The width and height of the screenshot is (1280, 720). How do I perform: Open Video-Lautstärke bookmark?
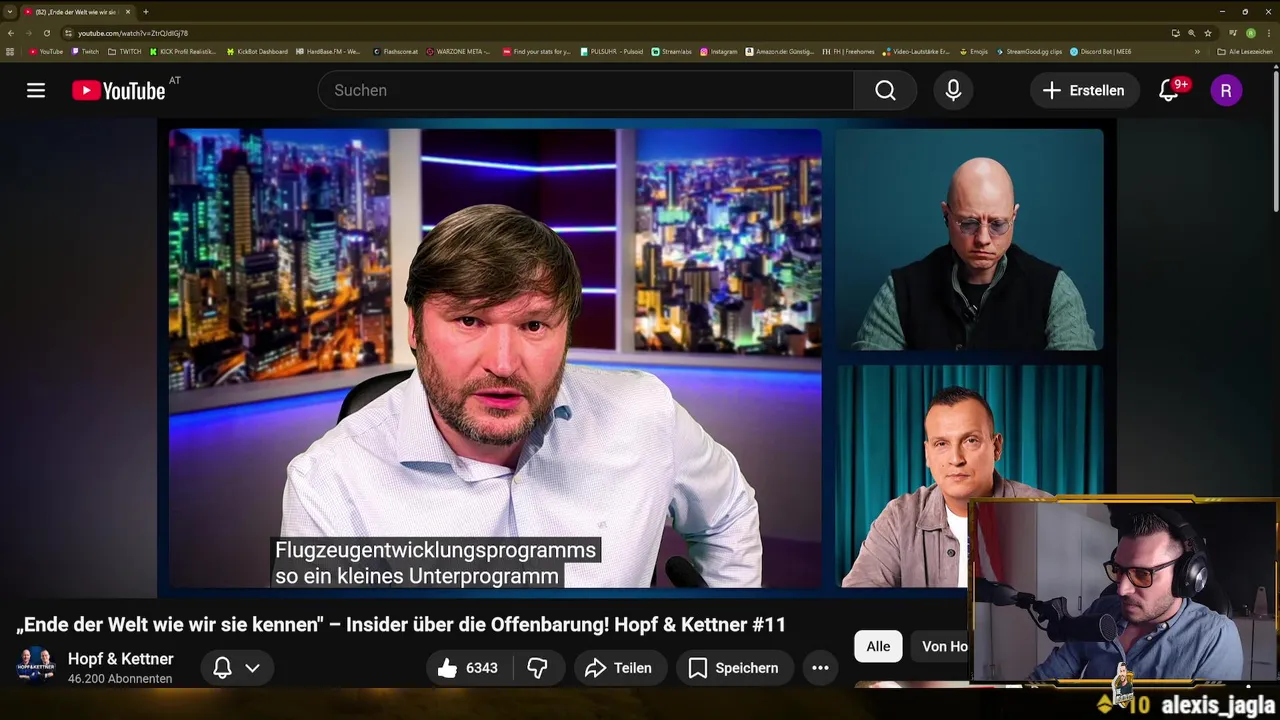pos(916,51)
